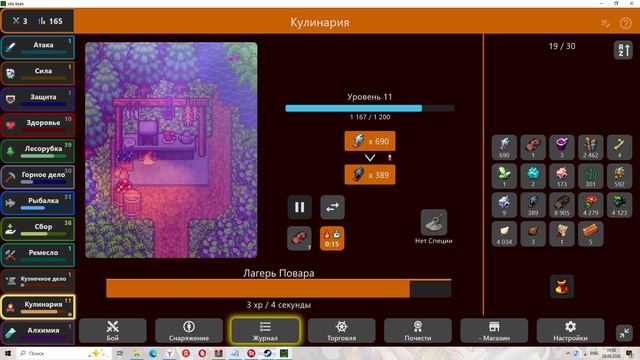Select the inventory fish stack 690
This screenshot has height=360, width=640.
click(x=504, y=147)
